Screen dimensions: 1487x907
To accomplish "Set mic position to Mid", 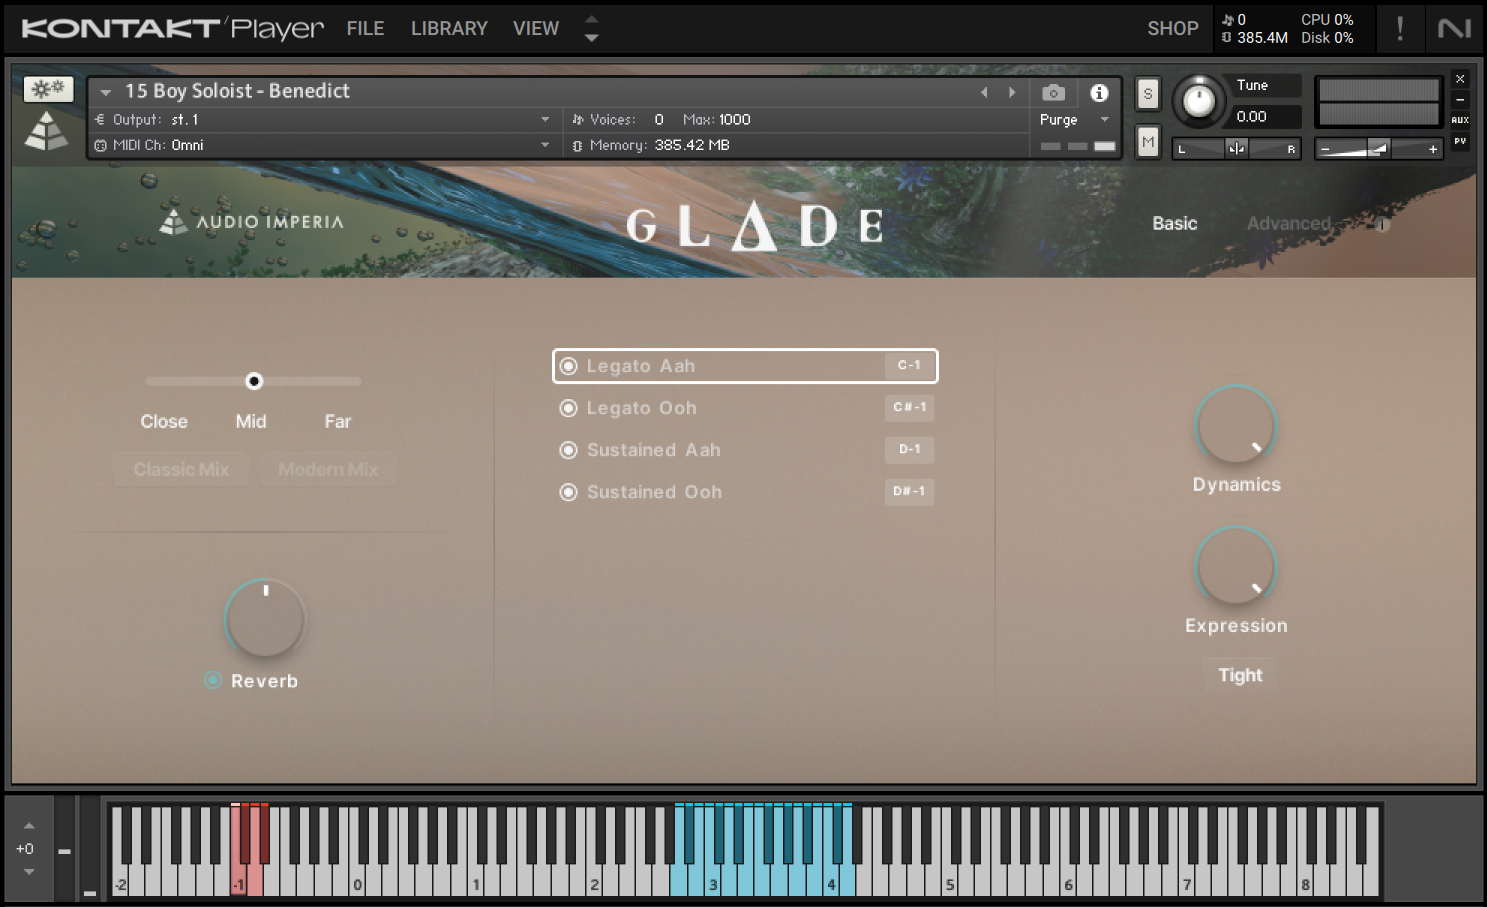I will pos(251,422).
